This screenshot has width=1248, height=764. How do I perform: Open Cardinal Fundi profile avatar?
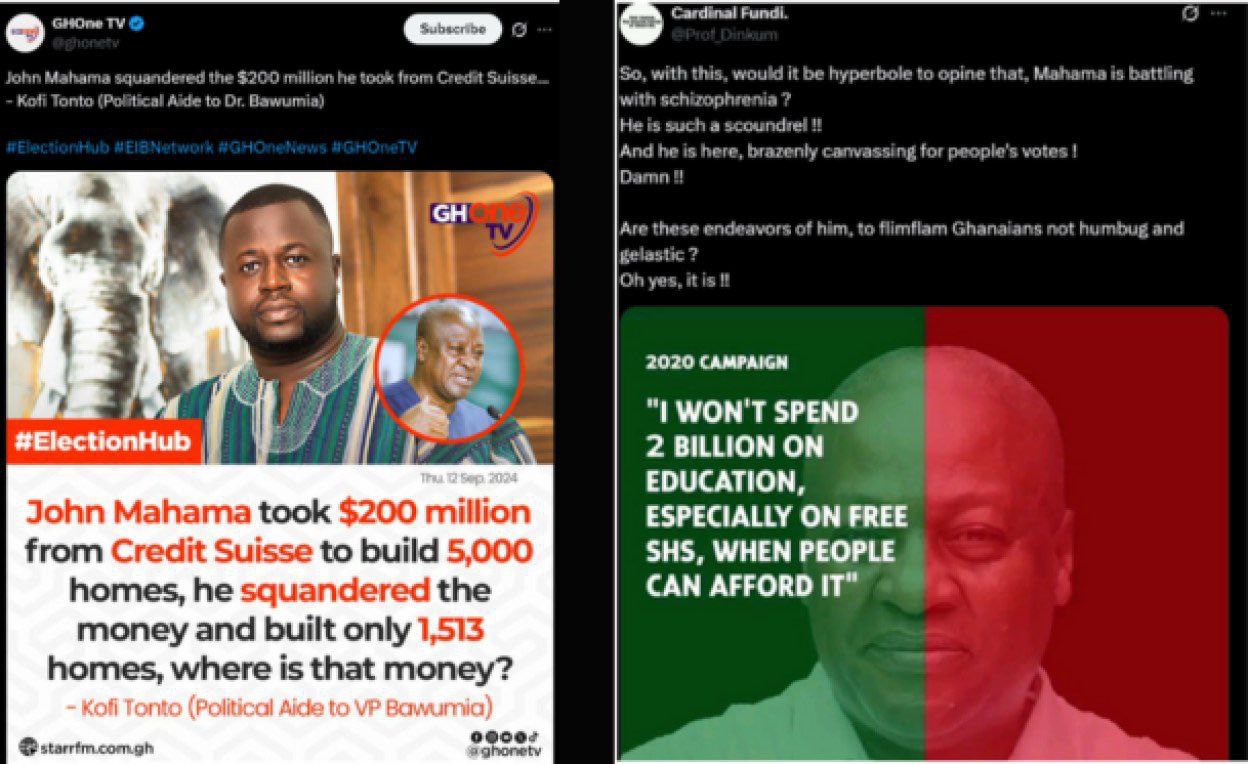pos(640,24)
